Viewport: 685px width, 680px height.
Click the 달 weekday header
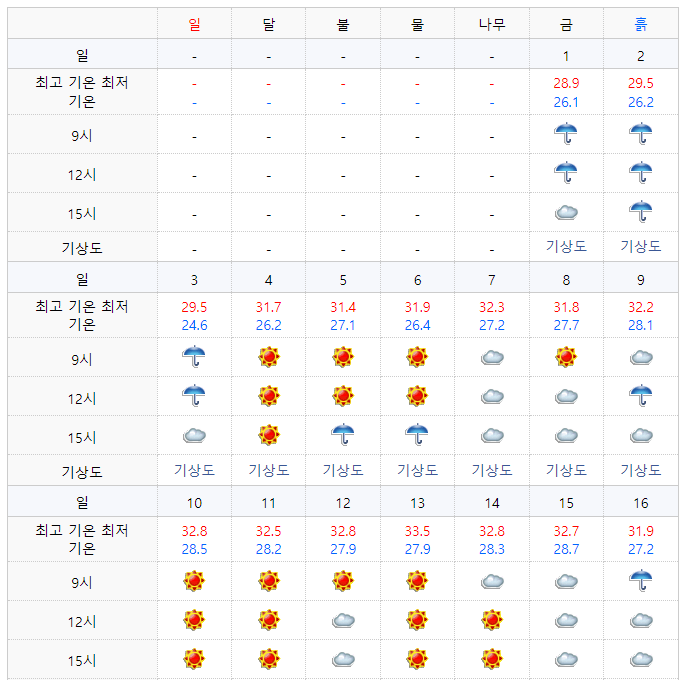[x=268, y=24]
